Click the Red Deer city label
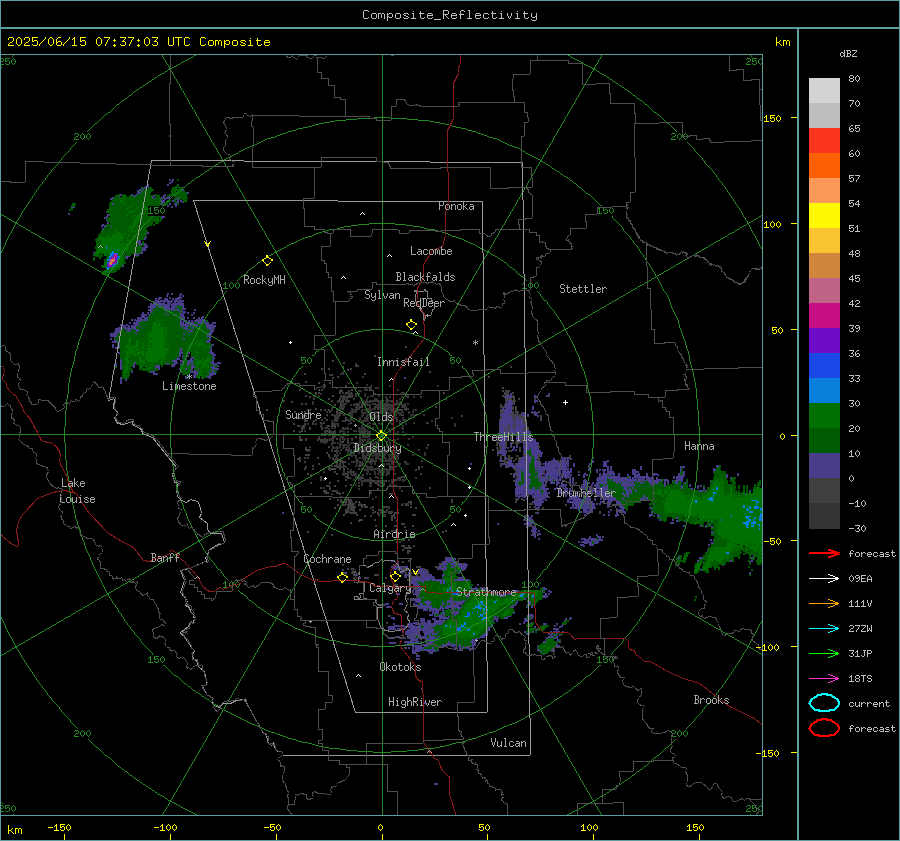Screen dimensions: 900x841 pos(424,303)
